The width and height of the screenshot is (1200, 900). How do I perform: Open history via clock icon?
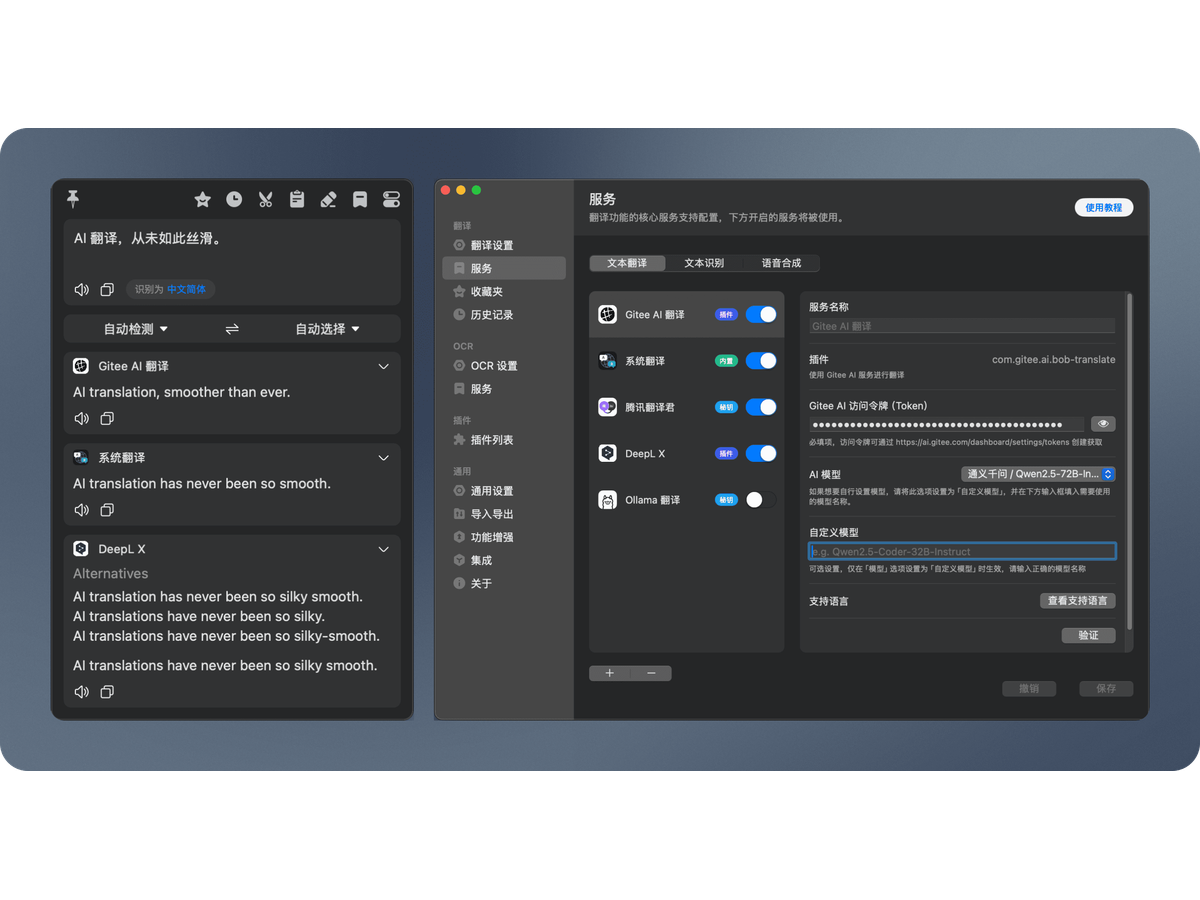[234, 199]
